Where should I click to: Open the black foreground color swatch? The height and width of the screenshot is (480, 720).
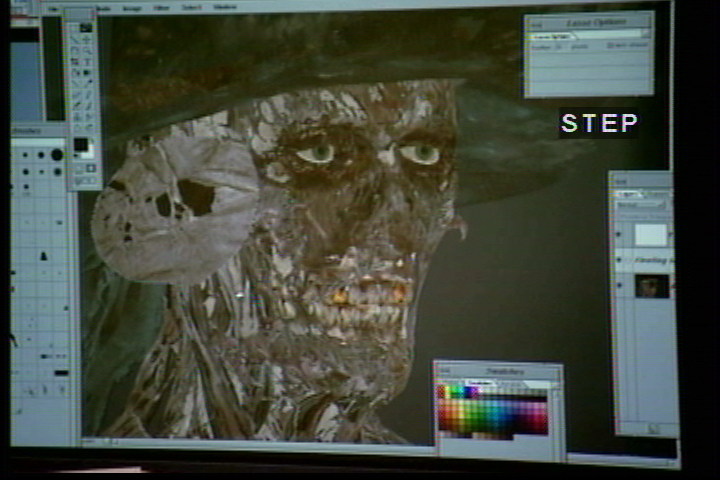[x=80, y=144]
